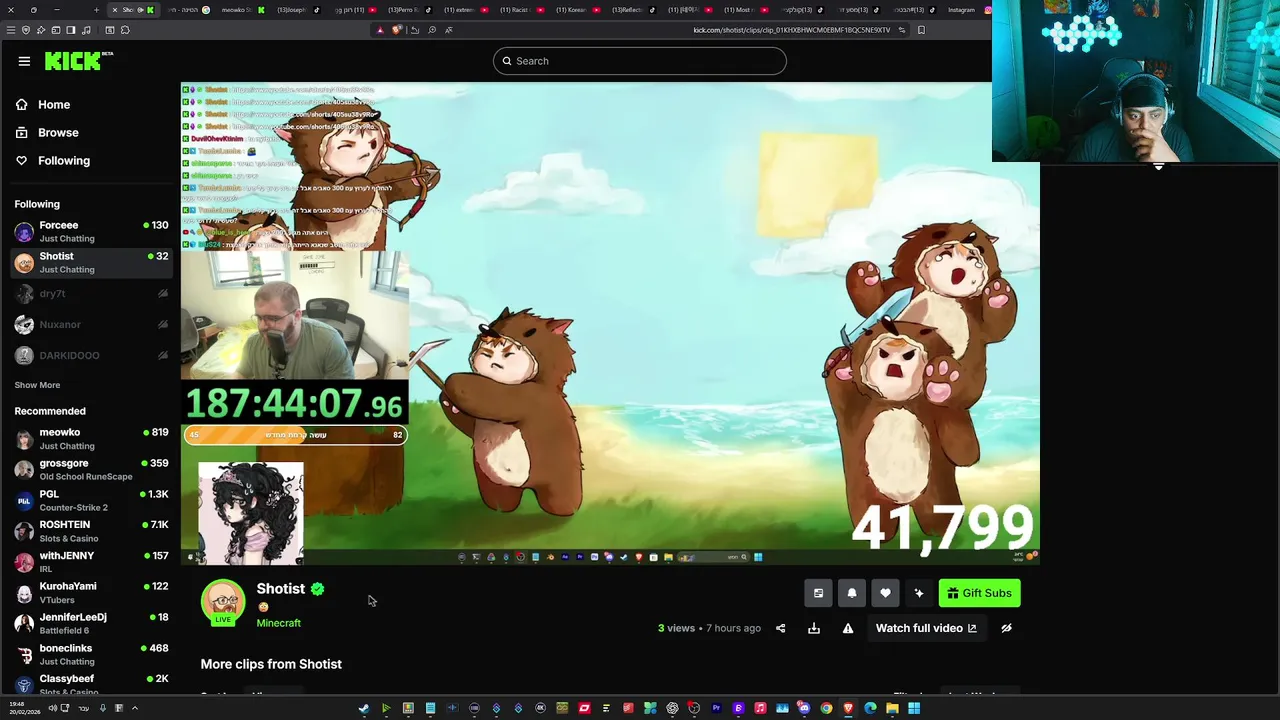The image size is (1280, 720).
Task: Open Microsoft Edge from taskbar
Action: pyautogui.click(x=871, y=708)
